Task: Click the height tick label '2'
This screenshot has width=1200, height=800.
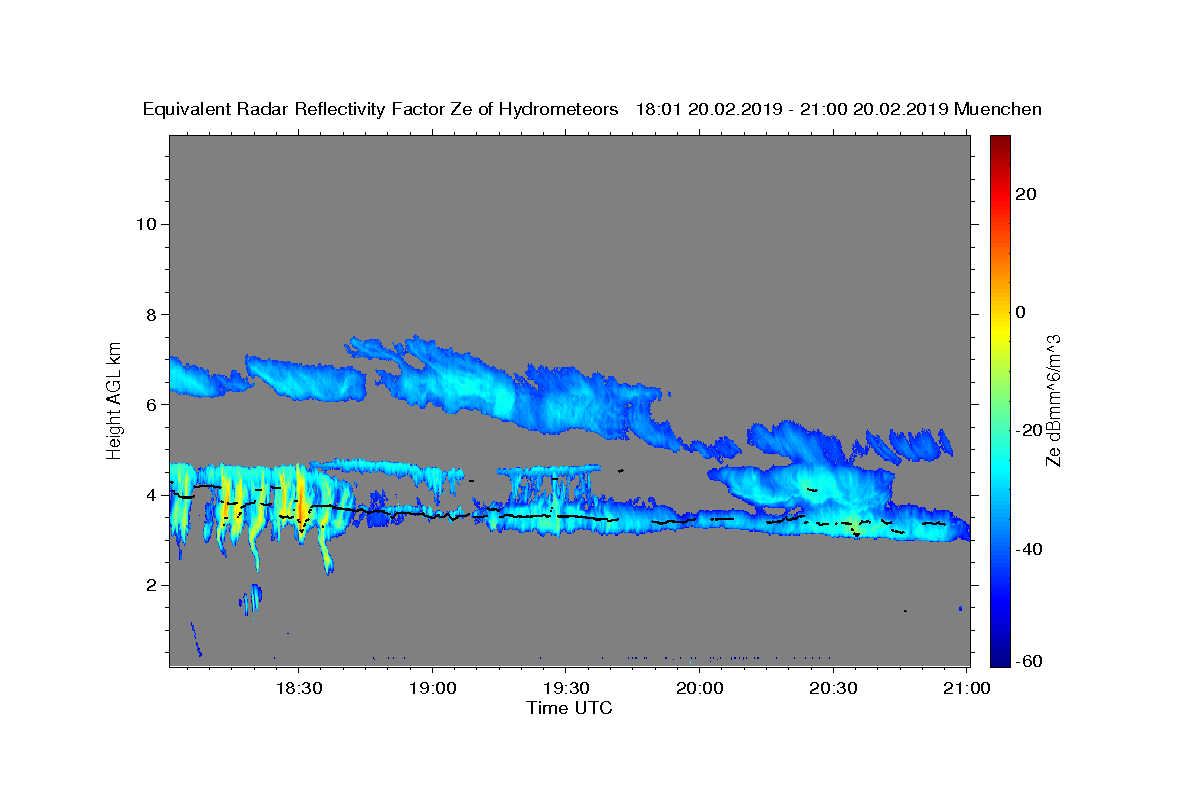Action: (x=150, y=585)
